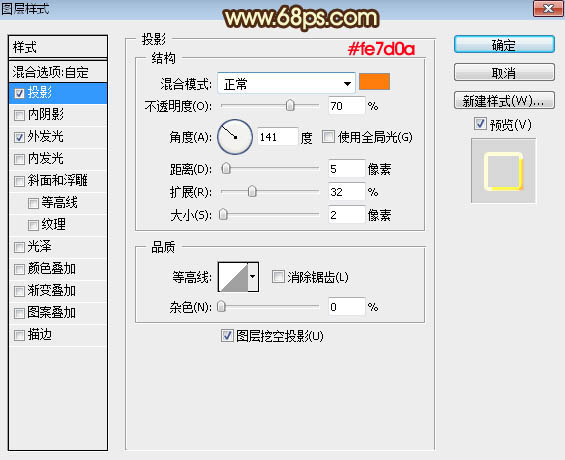Enable the 图案叠加 pattern overlay checkbox

19,313
